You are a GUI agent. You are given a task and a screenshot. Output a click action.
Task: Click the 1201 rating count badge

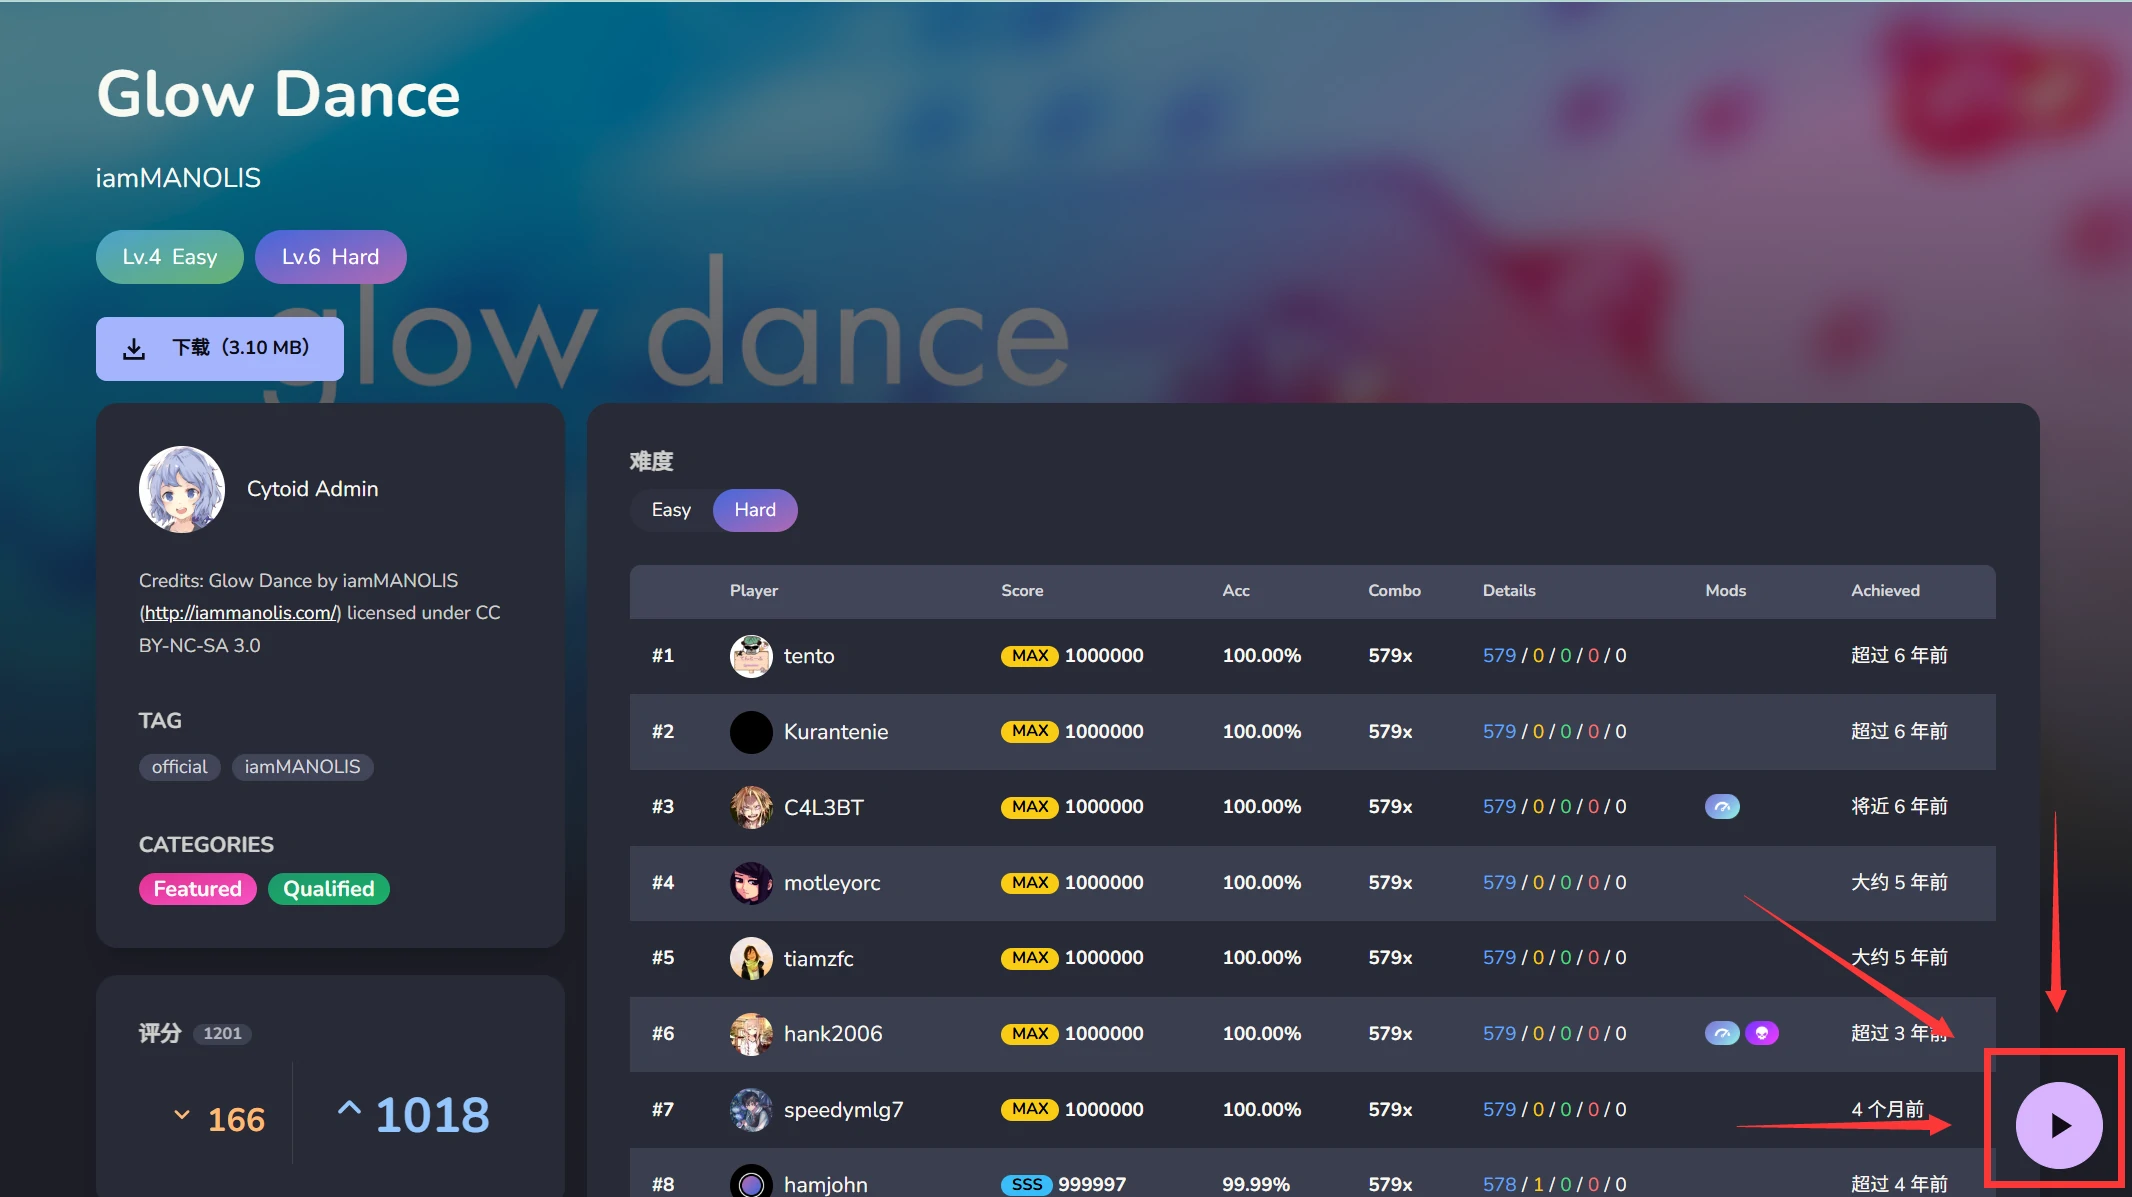(x=222, y=1033)
